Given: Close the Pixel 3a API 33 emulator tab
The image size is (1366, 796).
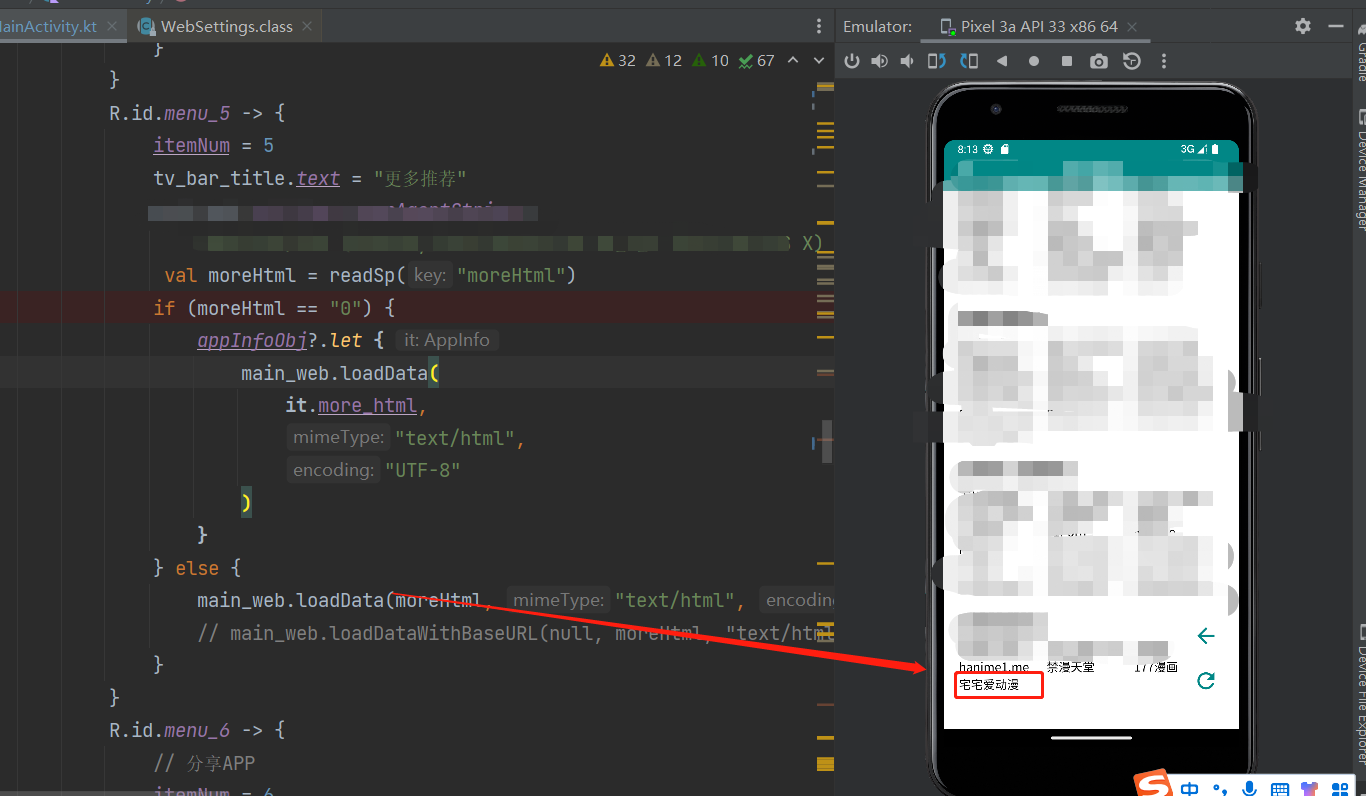Looking at the screenshot, I should click(1131, 27).
